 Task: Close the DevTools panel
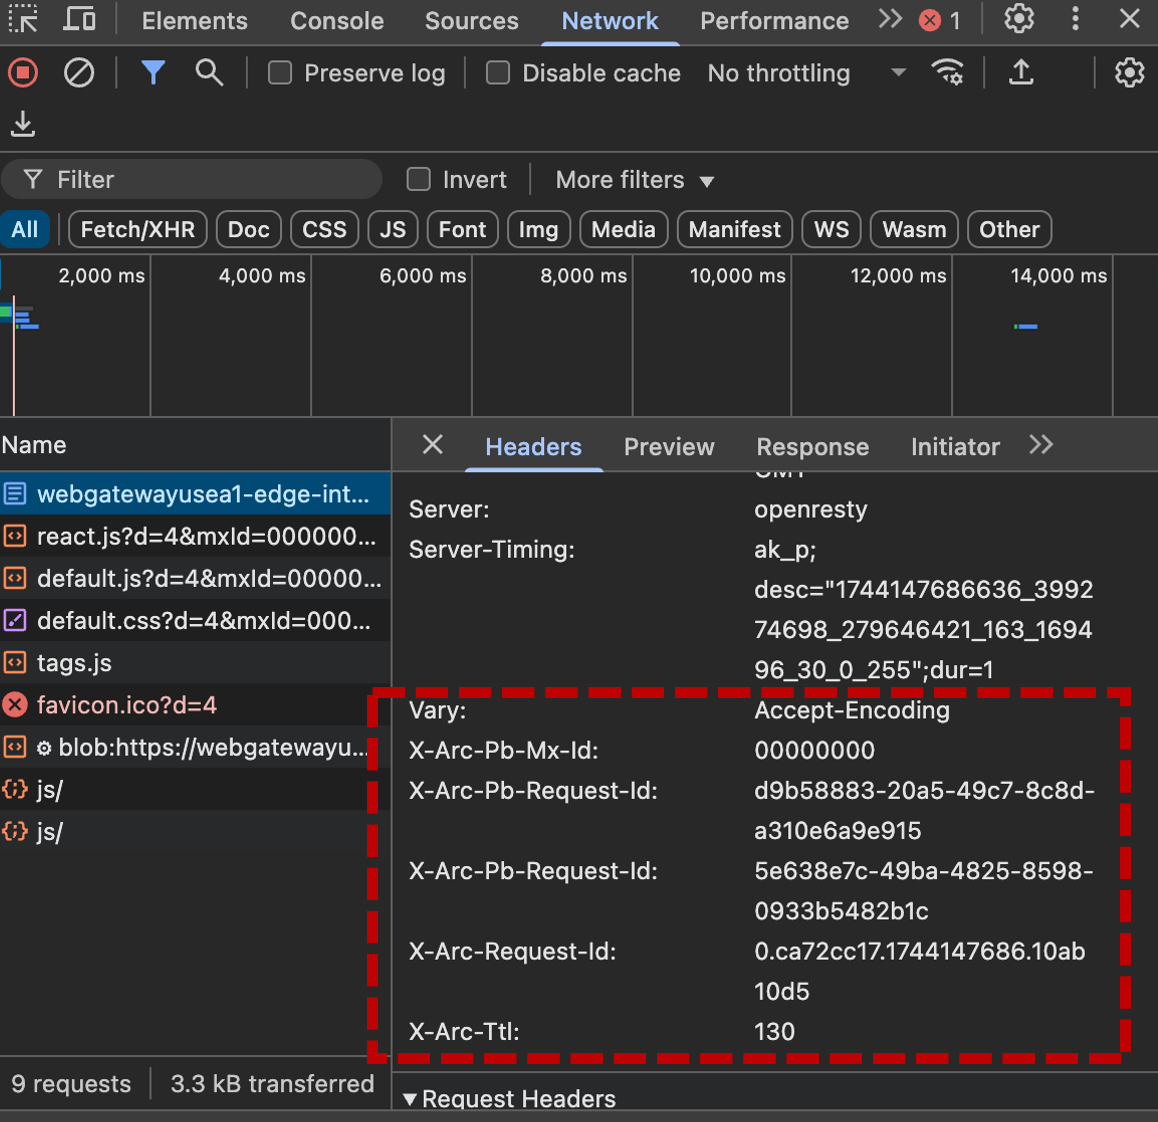coord(1129,19)
